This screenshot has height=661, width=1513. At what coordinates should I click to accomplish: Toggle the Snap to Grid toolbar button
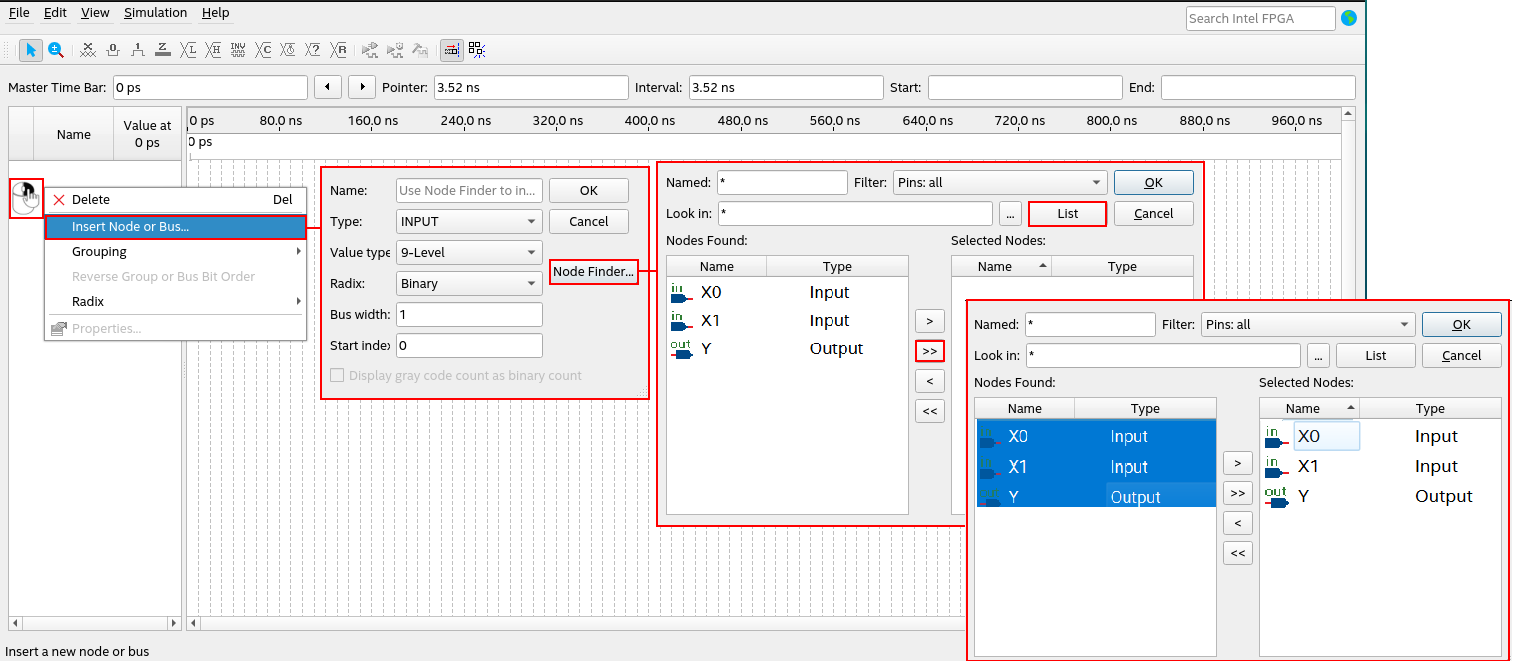tap(476, 49)
